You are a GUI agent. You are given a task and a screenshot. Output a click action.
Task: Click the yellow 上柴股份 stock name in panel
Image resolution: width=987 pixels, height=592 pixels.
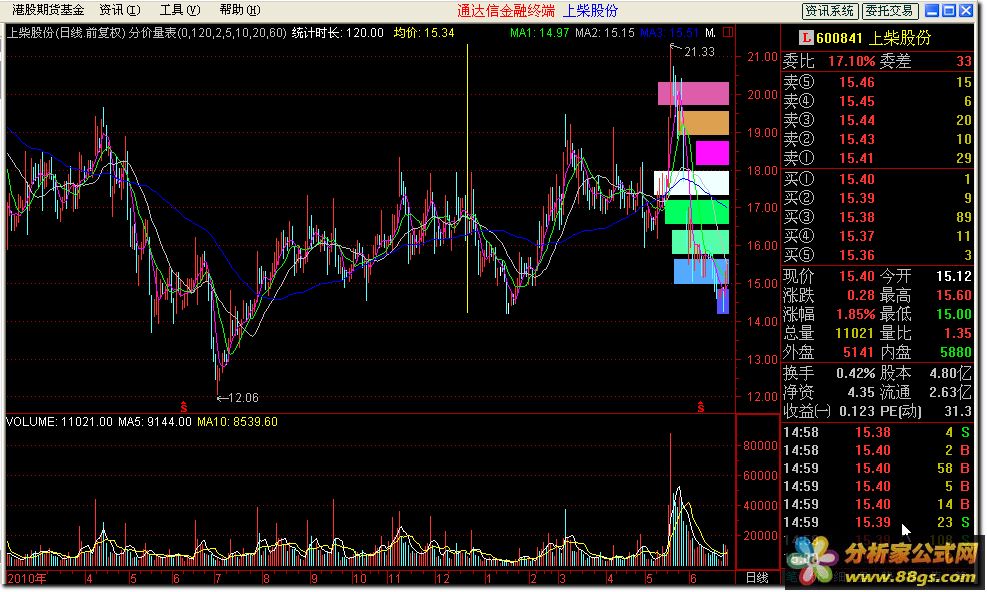[x=900, y=38]
